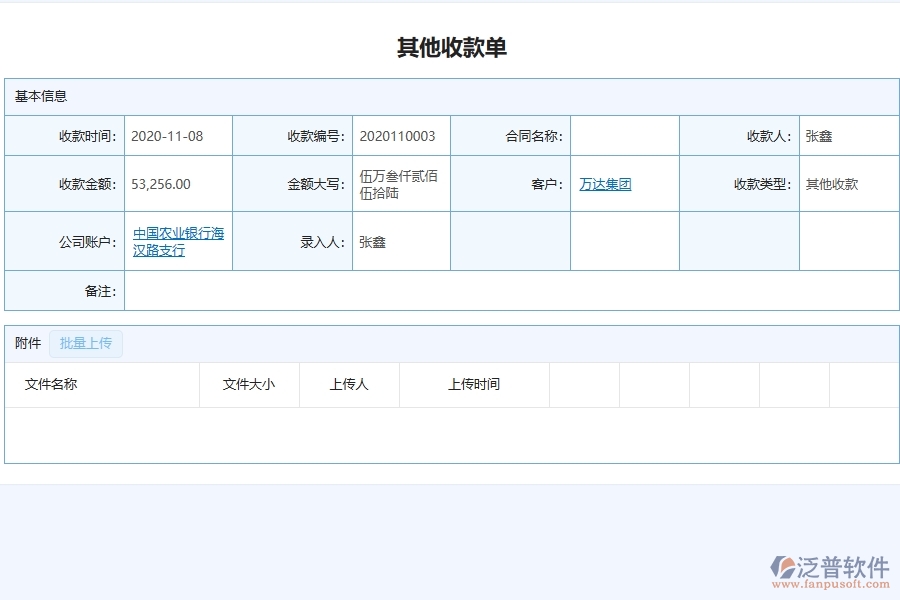Open the 中国农业银行海汉路支行 bank account link
The image size is (900, 600).
177,240
